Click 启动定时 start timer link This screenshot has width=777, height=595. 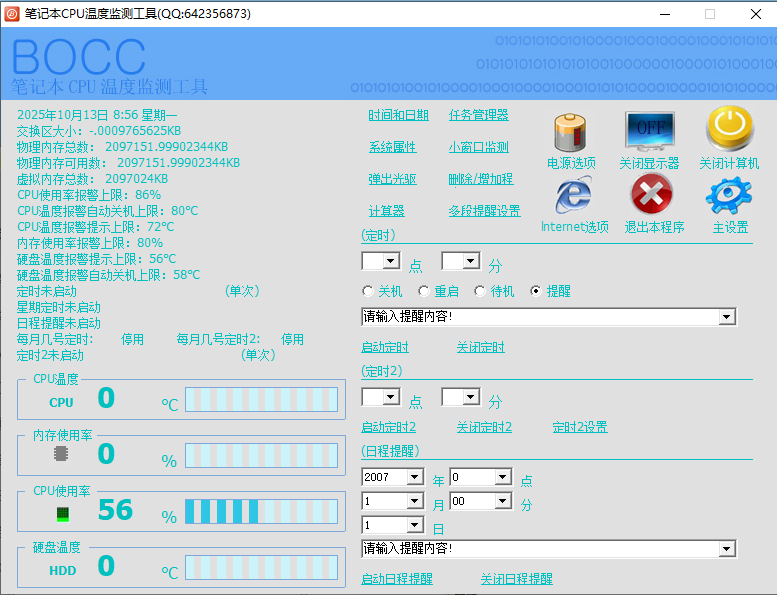point(385,347)
